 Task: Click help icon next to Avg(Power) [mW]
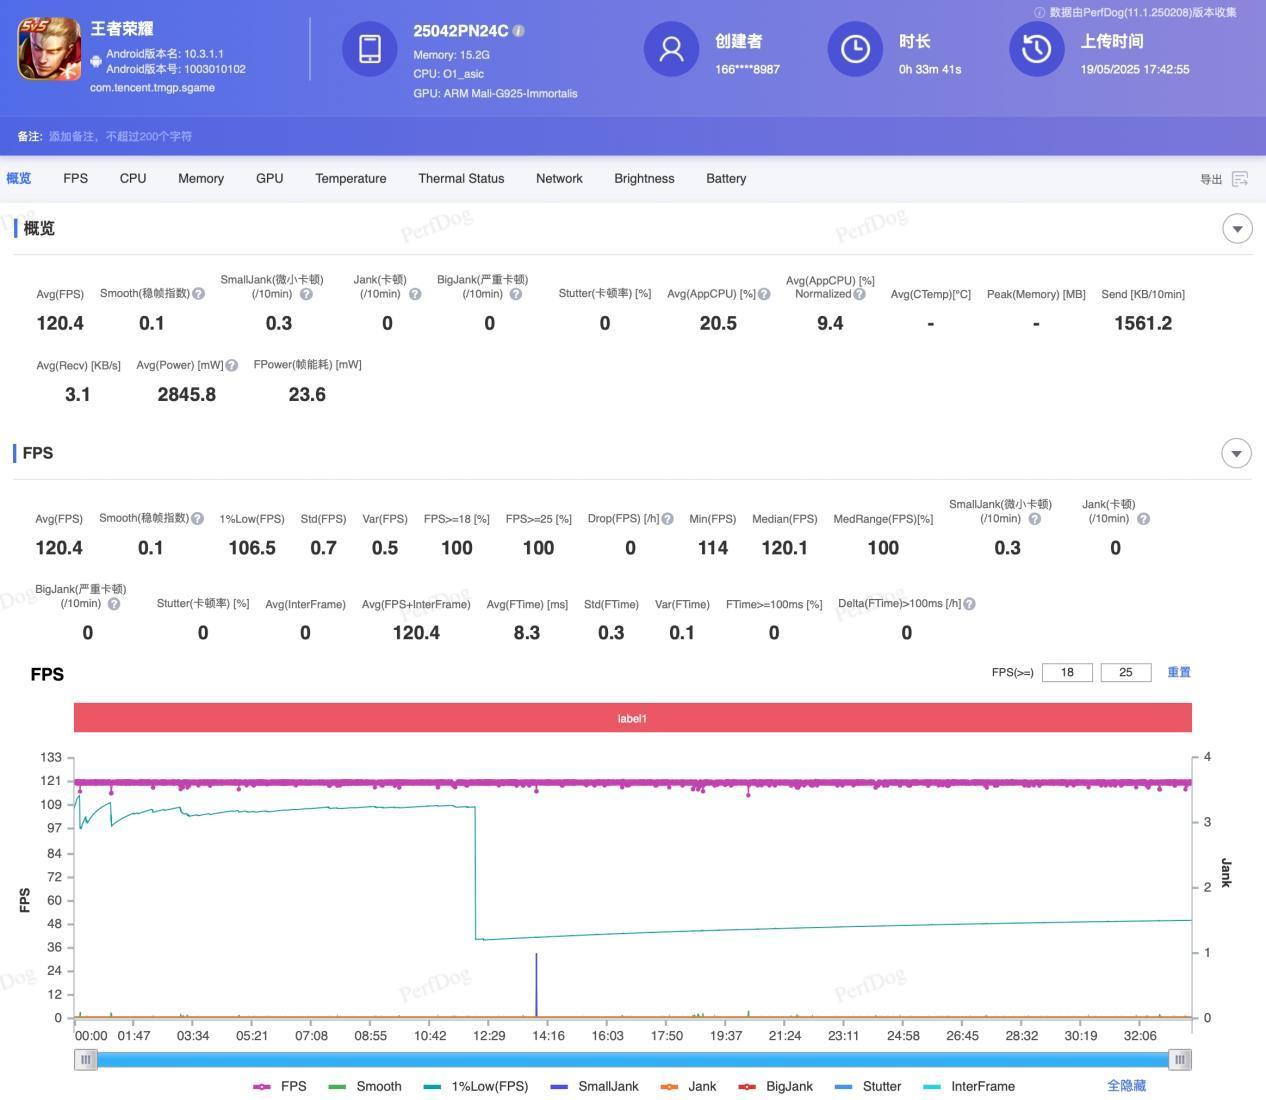tap(232, 366)
